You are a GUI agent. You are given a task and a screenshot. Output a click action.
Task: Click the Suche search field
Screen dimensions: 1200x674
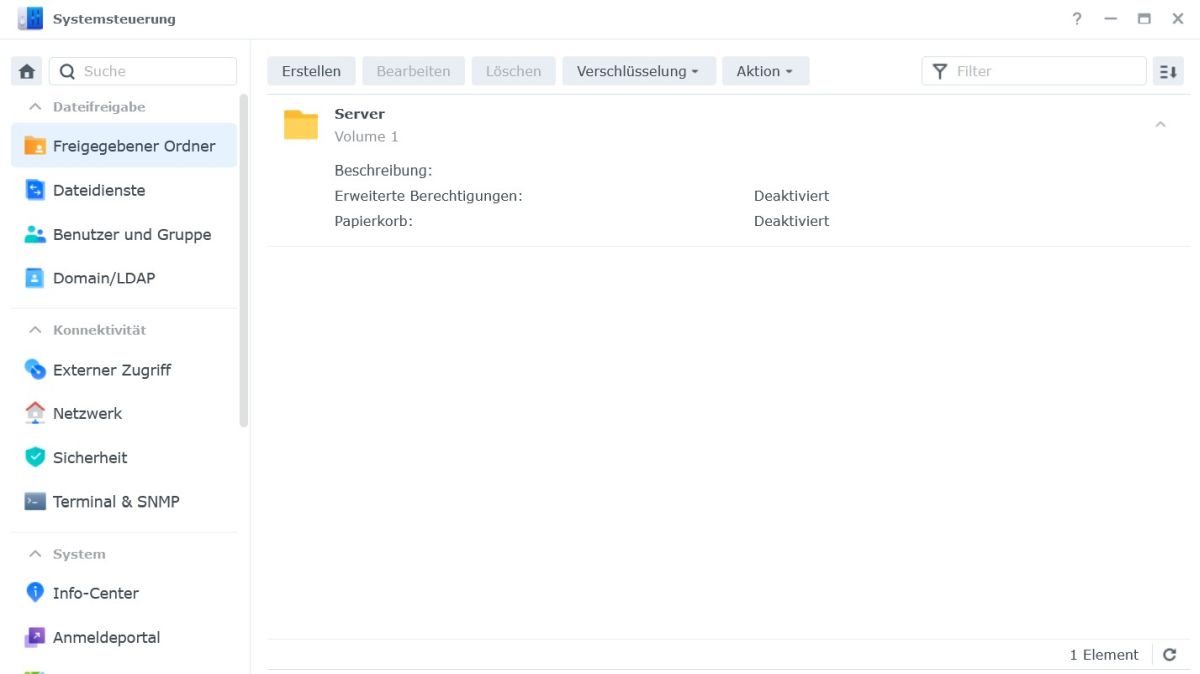click(x=143, y=71)
